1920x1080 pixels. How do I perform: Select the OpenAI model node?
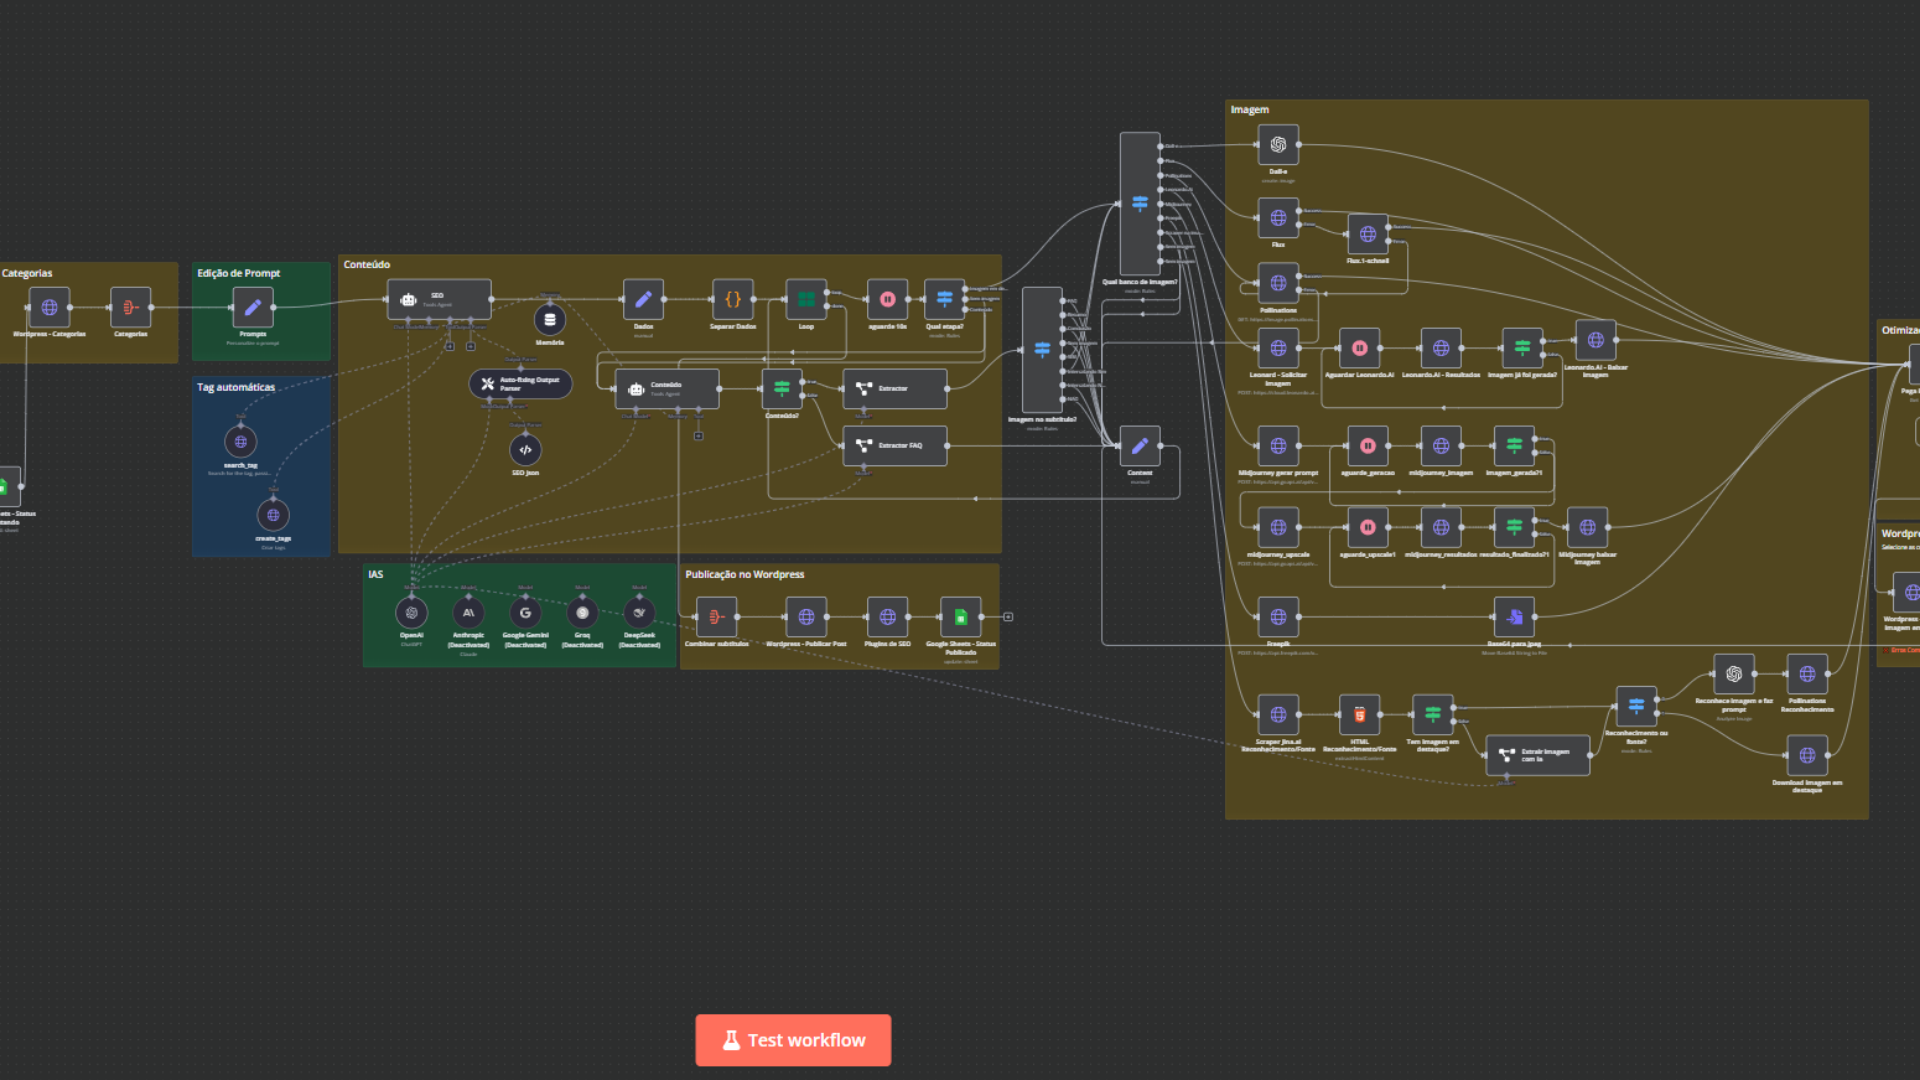[x=411, y=613]
